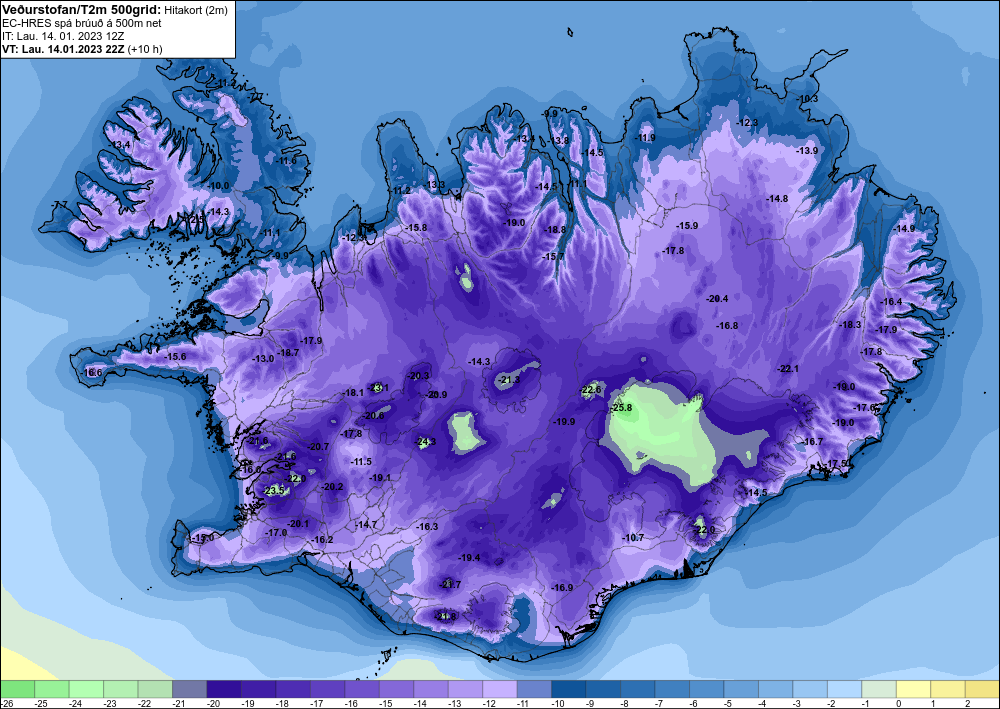Click the -18.8 temperature label

pyautogui.click(x=555, y=230)
